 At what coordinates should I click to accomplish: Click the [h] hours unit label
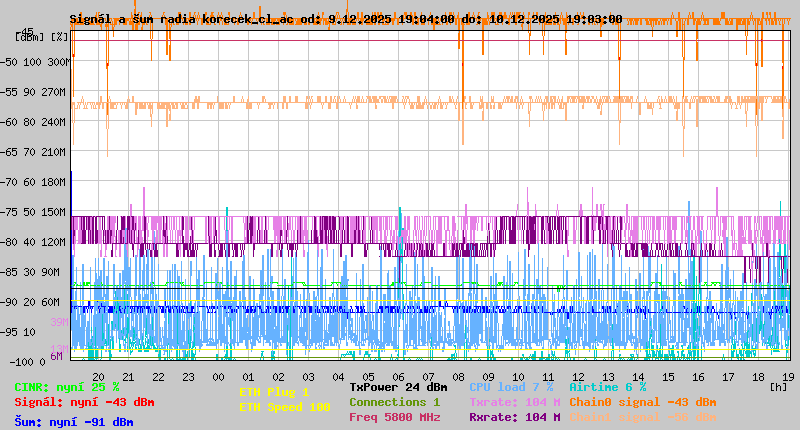(x=778, y=386)
